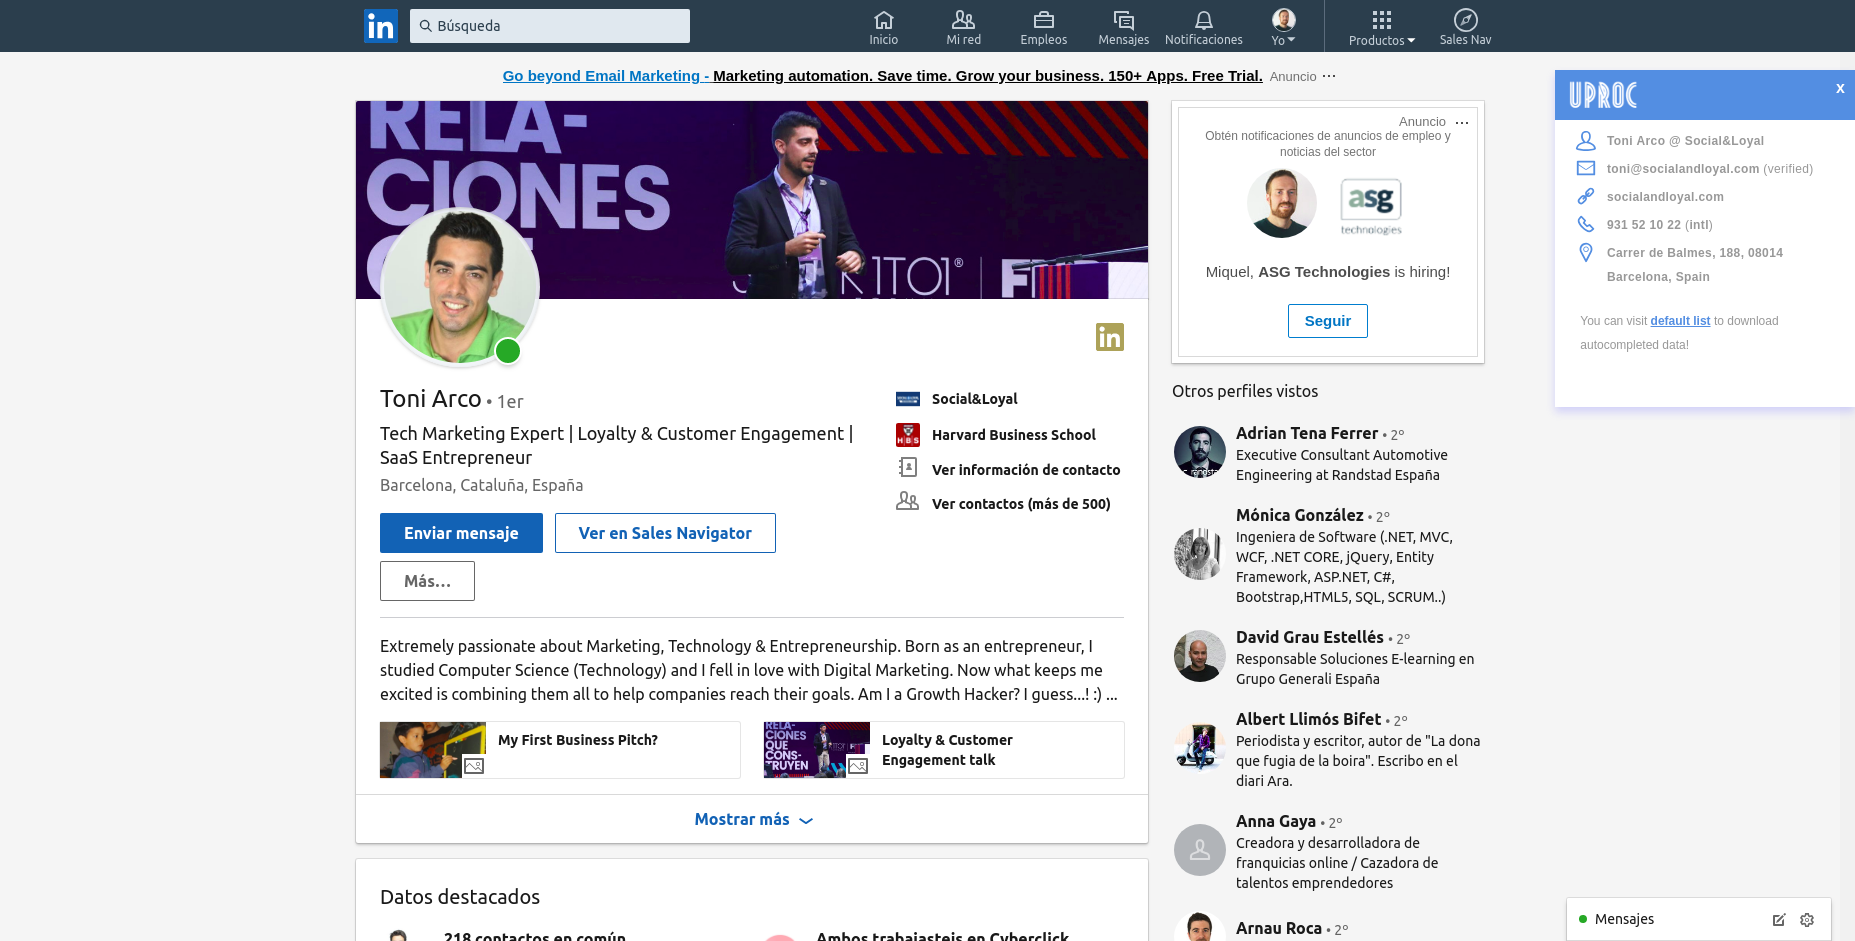Viewport: 1855px width, 941px height.
Task: Focus the Búsqueda search field
Action: [x=550, y=26]
